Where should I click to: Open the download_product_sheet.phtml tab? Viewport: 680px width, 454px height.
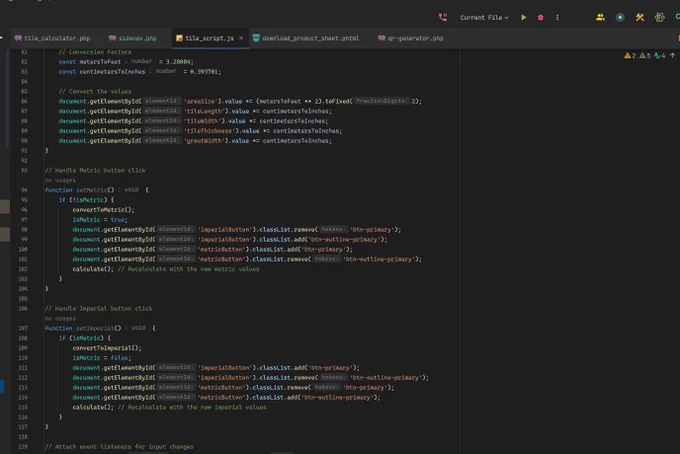306,38
